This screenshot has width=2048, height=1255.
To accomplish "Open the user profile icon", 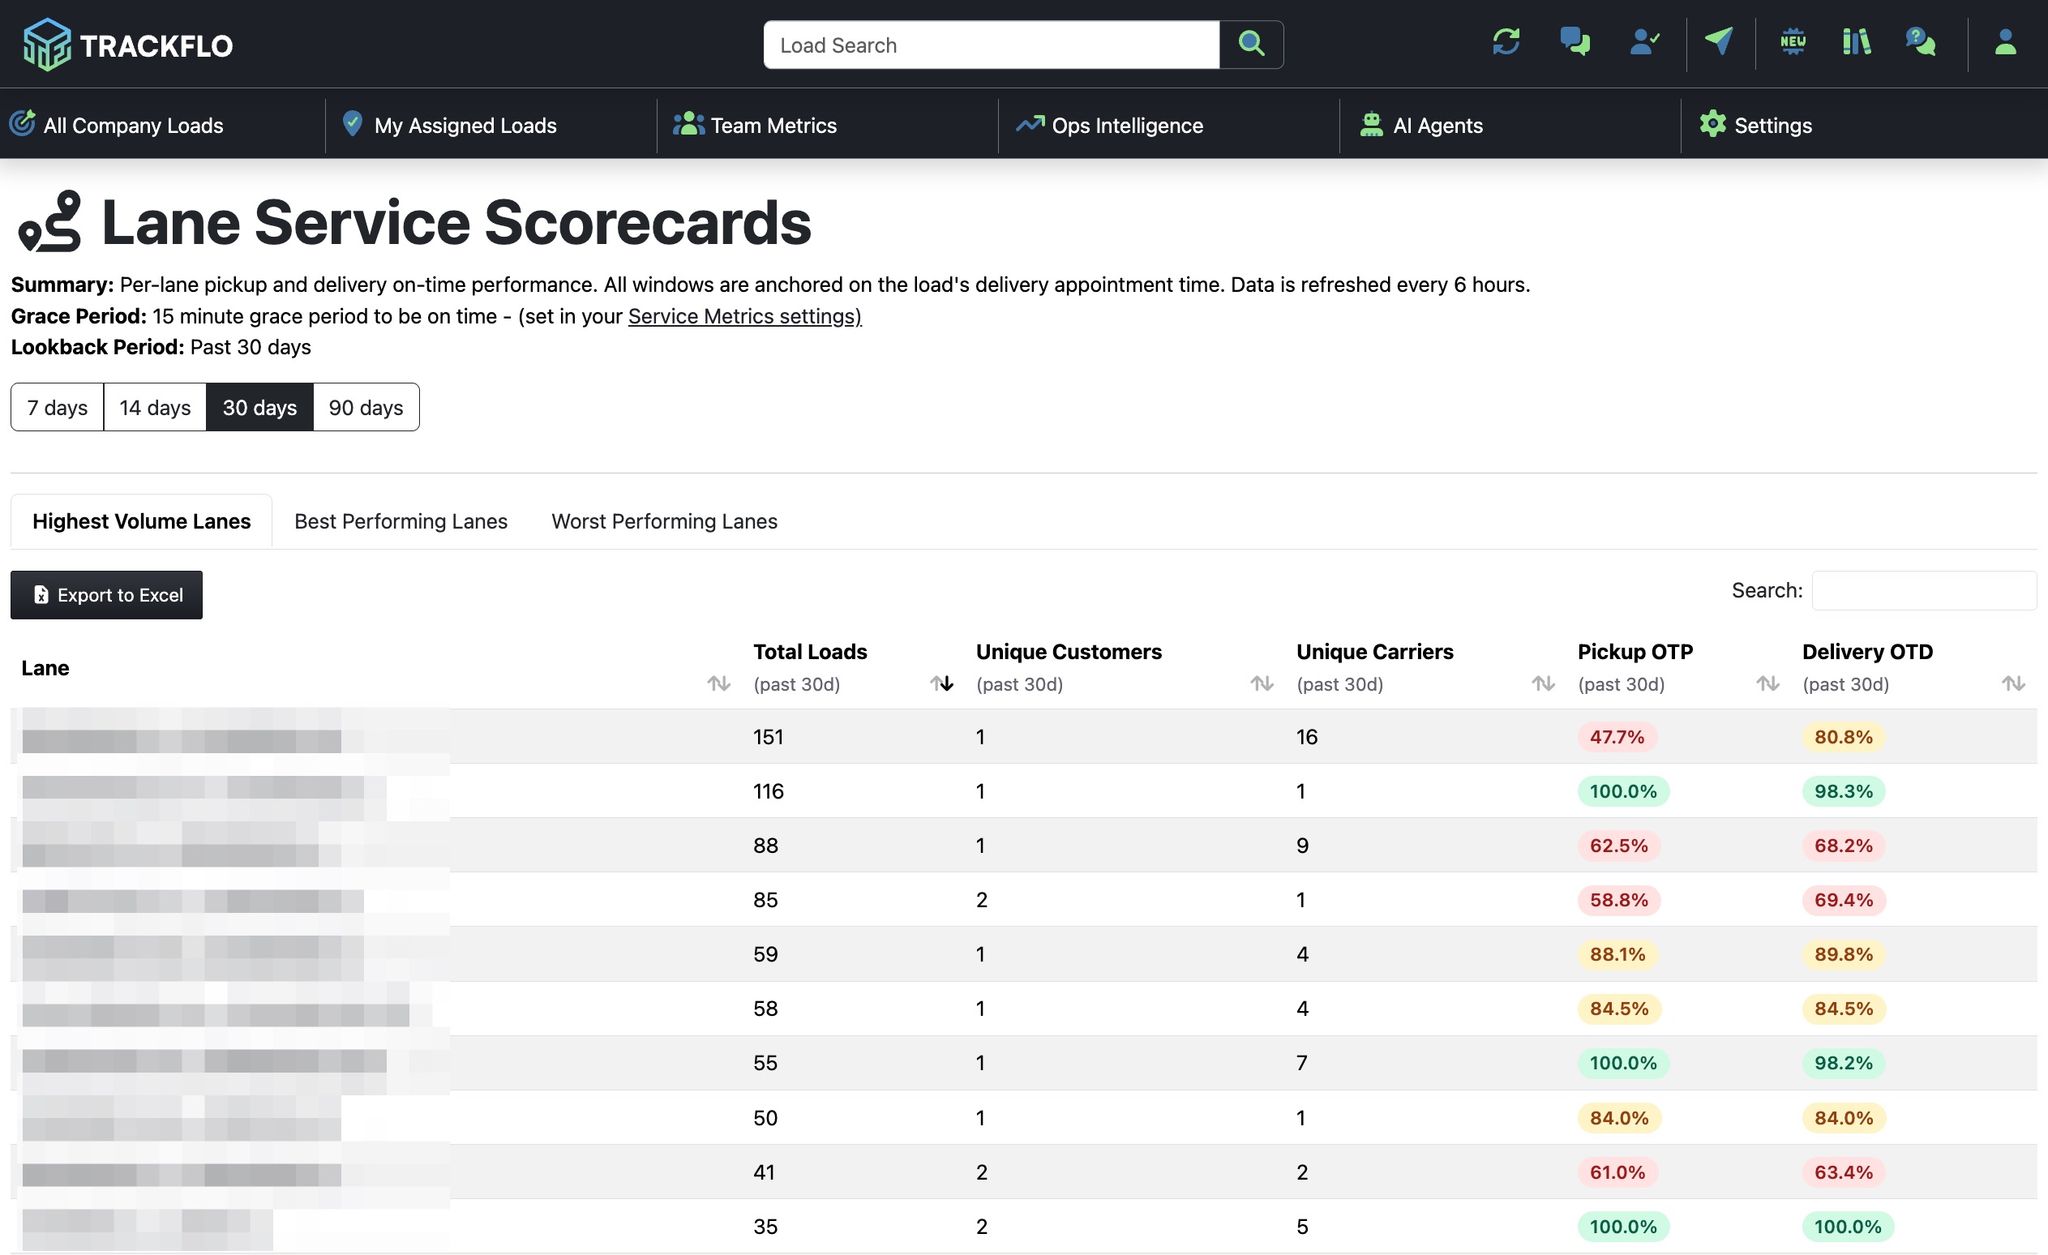I will tap(2005, 41).
